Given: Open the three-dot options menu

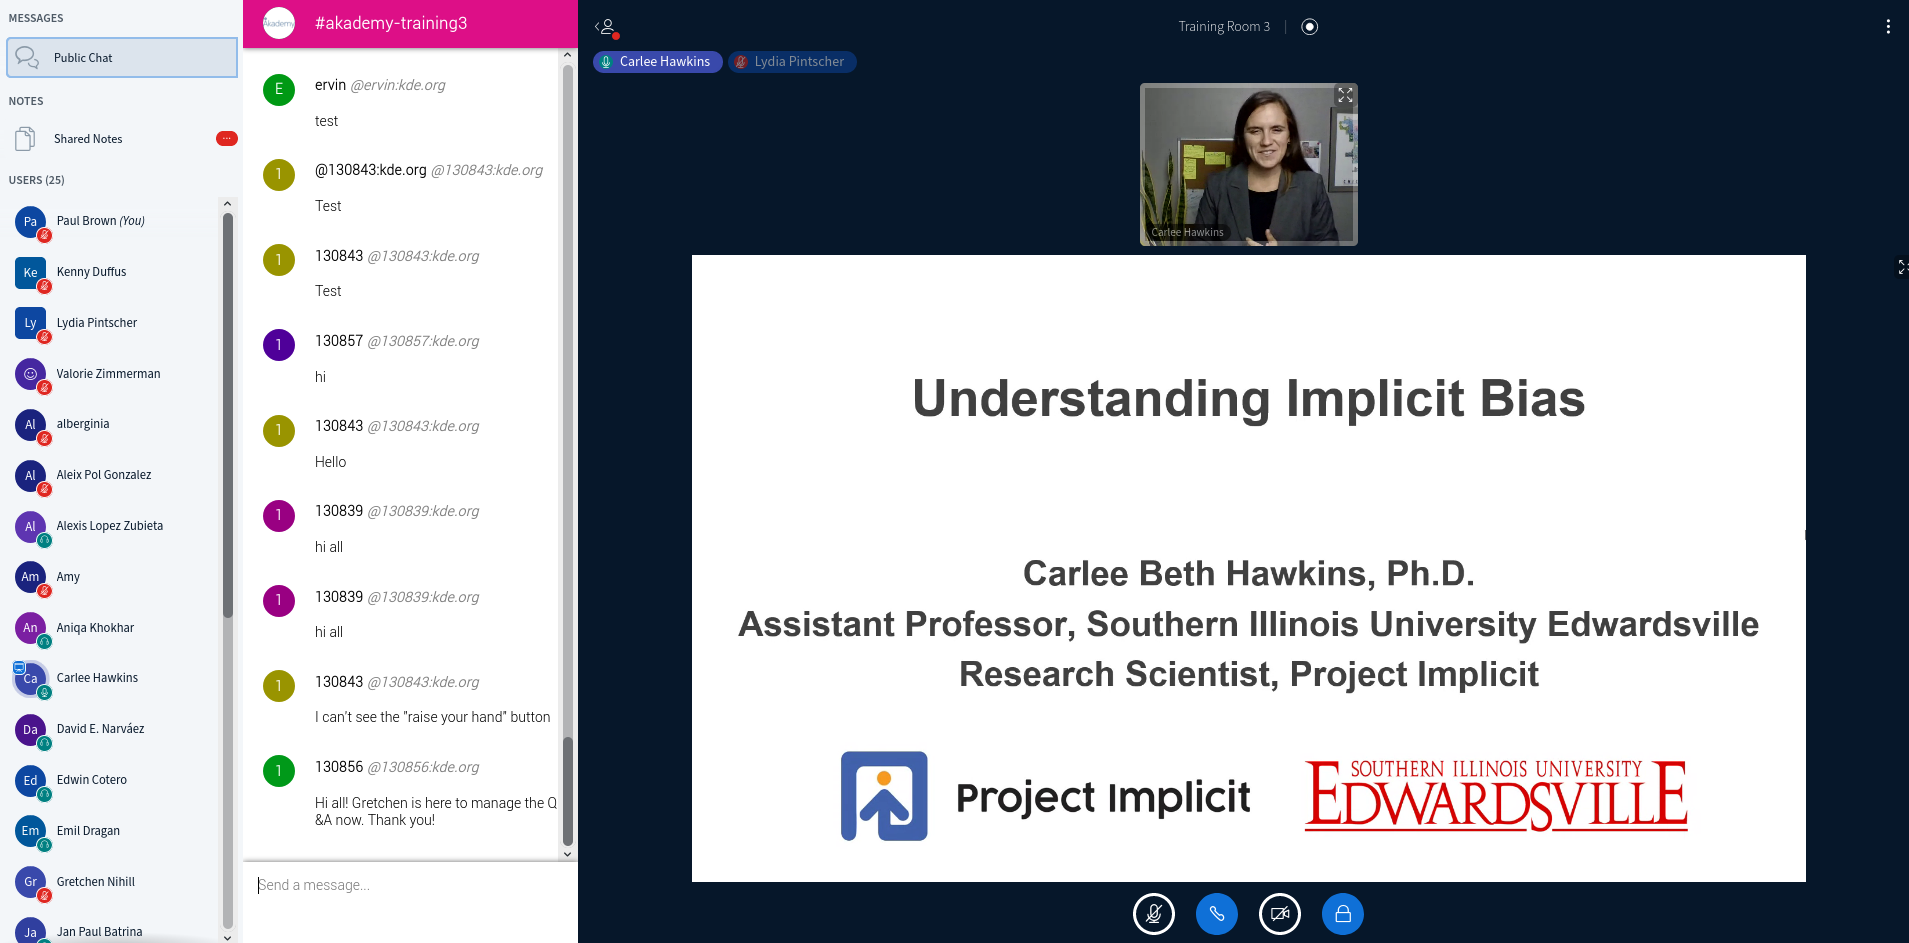Looking at the screenshot, I should pyautogui.click(x=1887, y=27).
